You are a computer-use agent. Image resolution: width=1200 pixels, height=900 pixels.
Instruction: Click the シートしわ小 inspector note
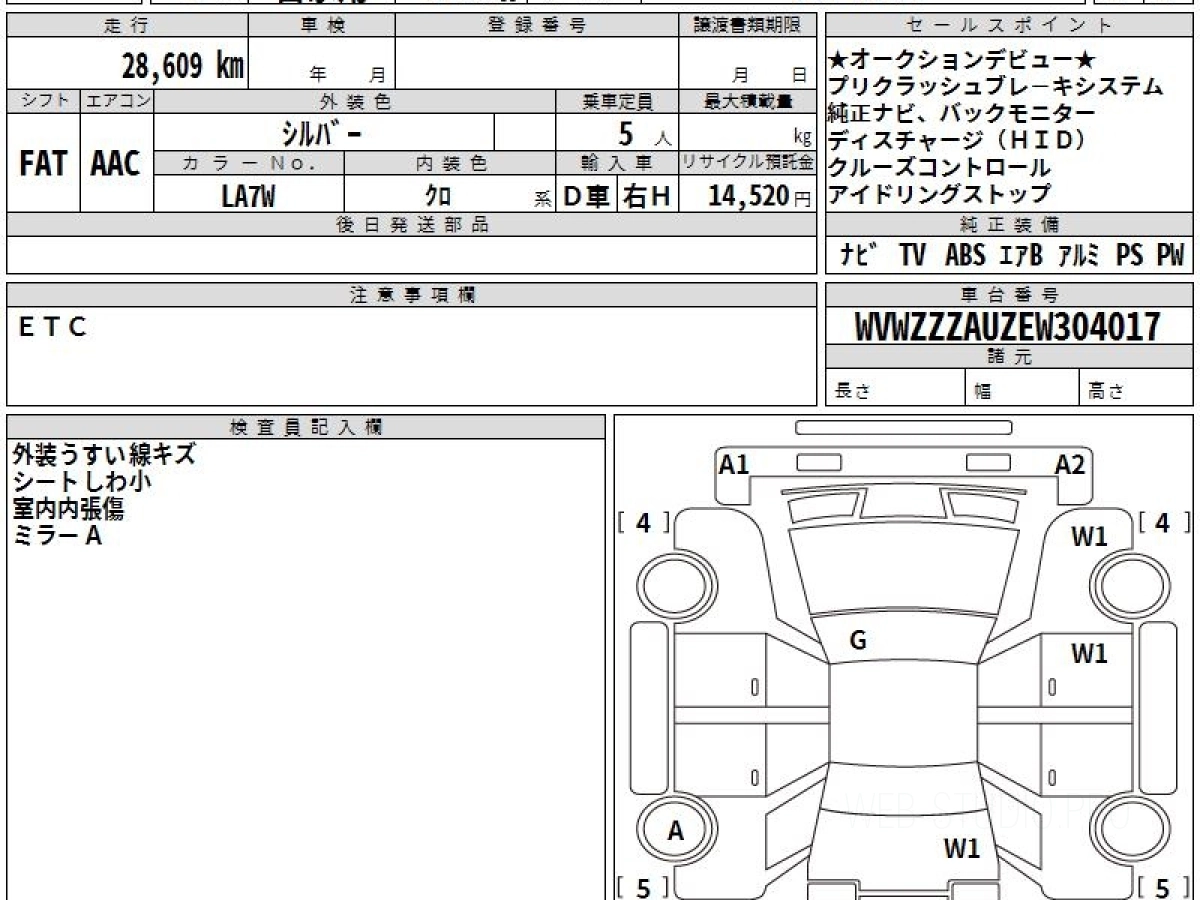point(83,482)
